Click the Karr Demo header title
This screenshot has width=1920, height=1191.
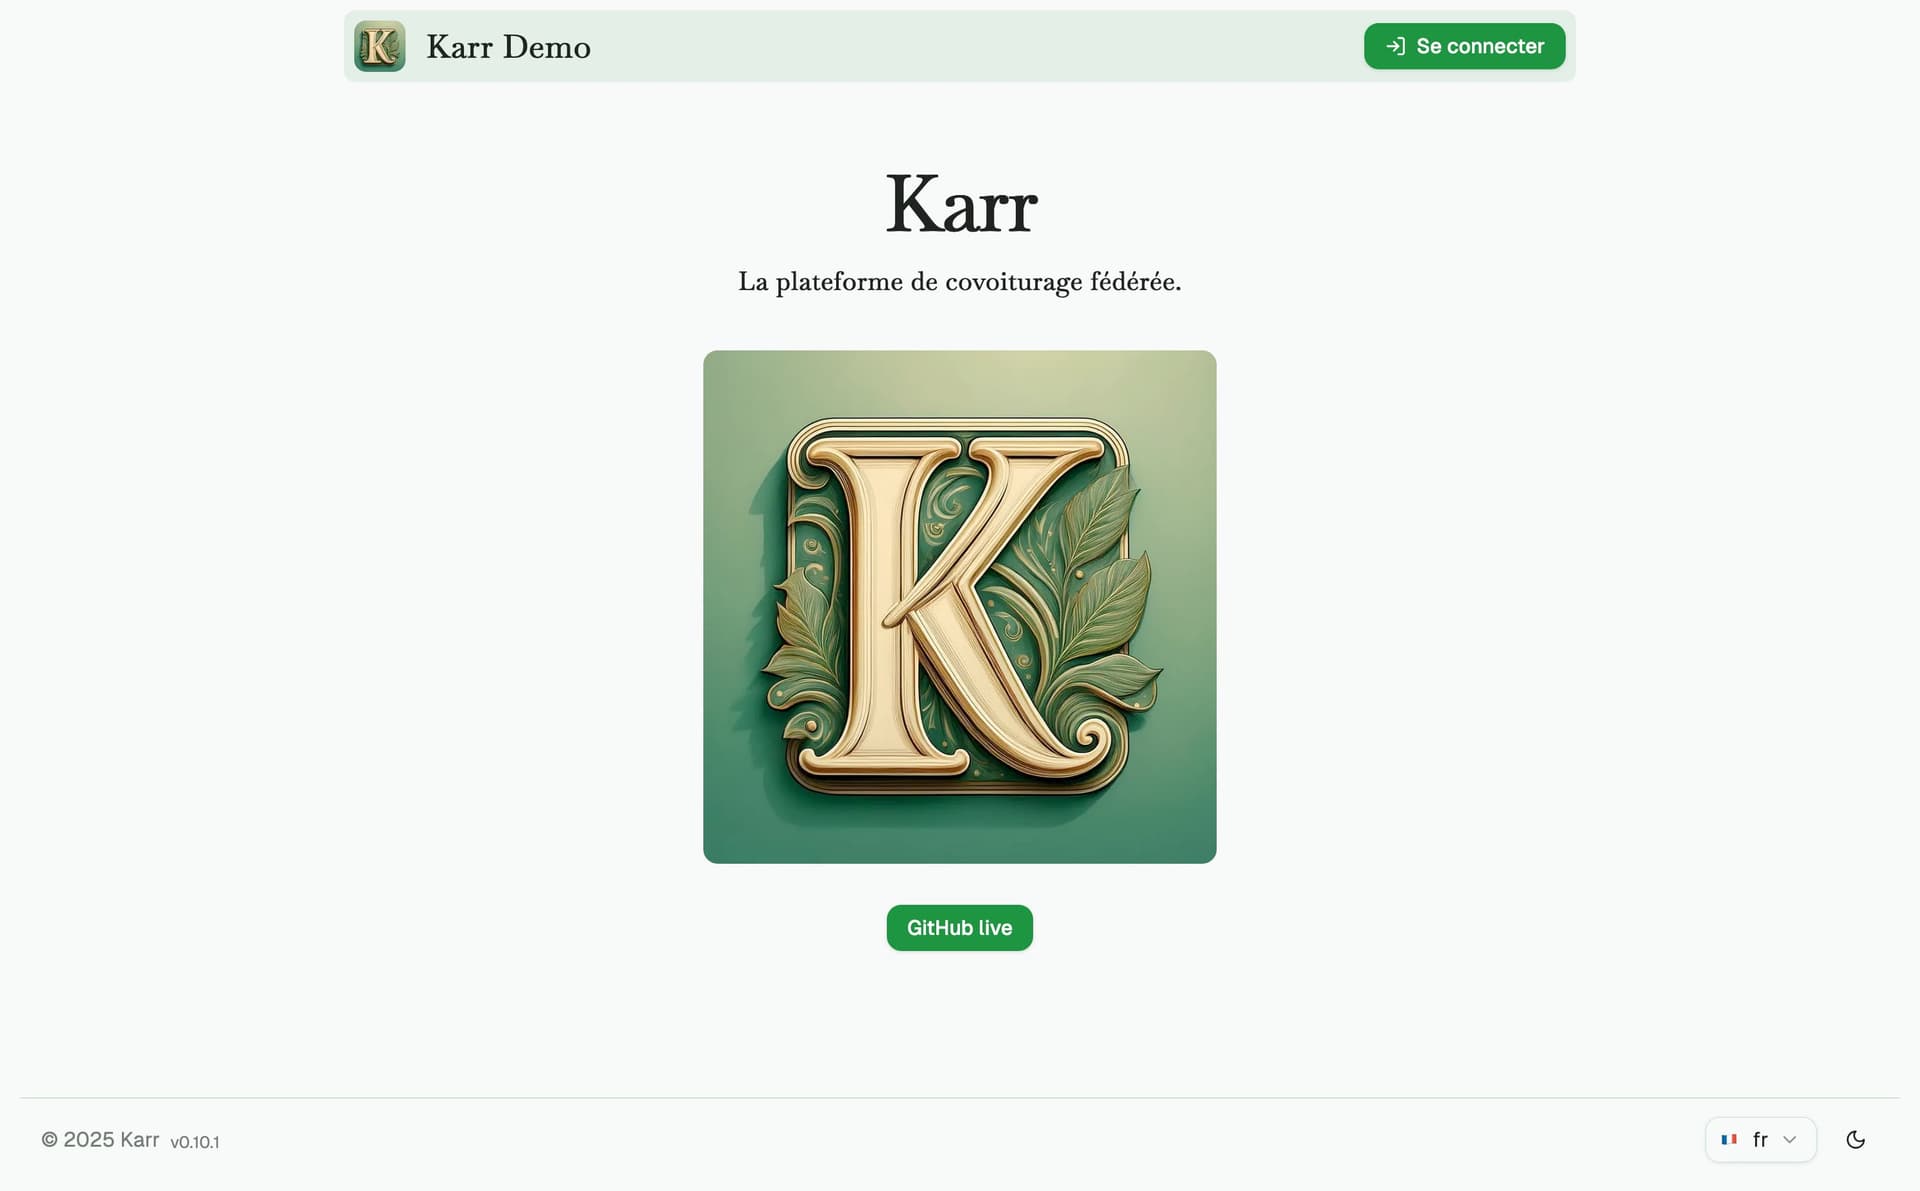[508, 47]
